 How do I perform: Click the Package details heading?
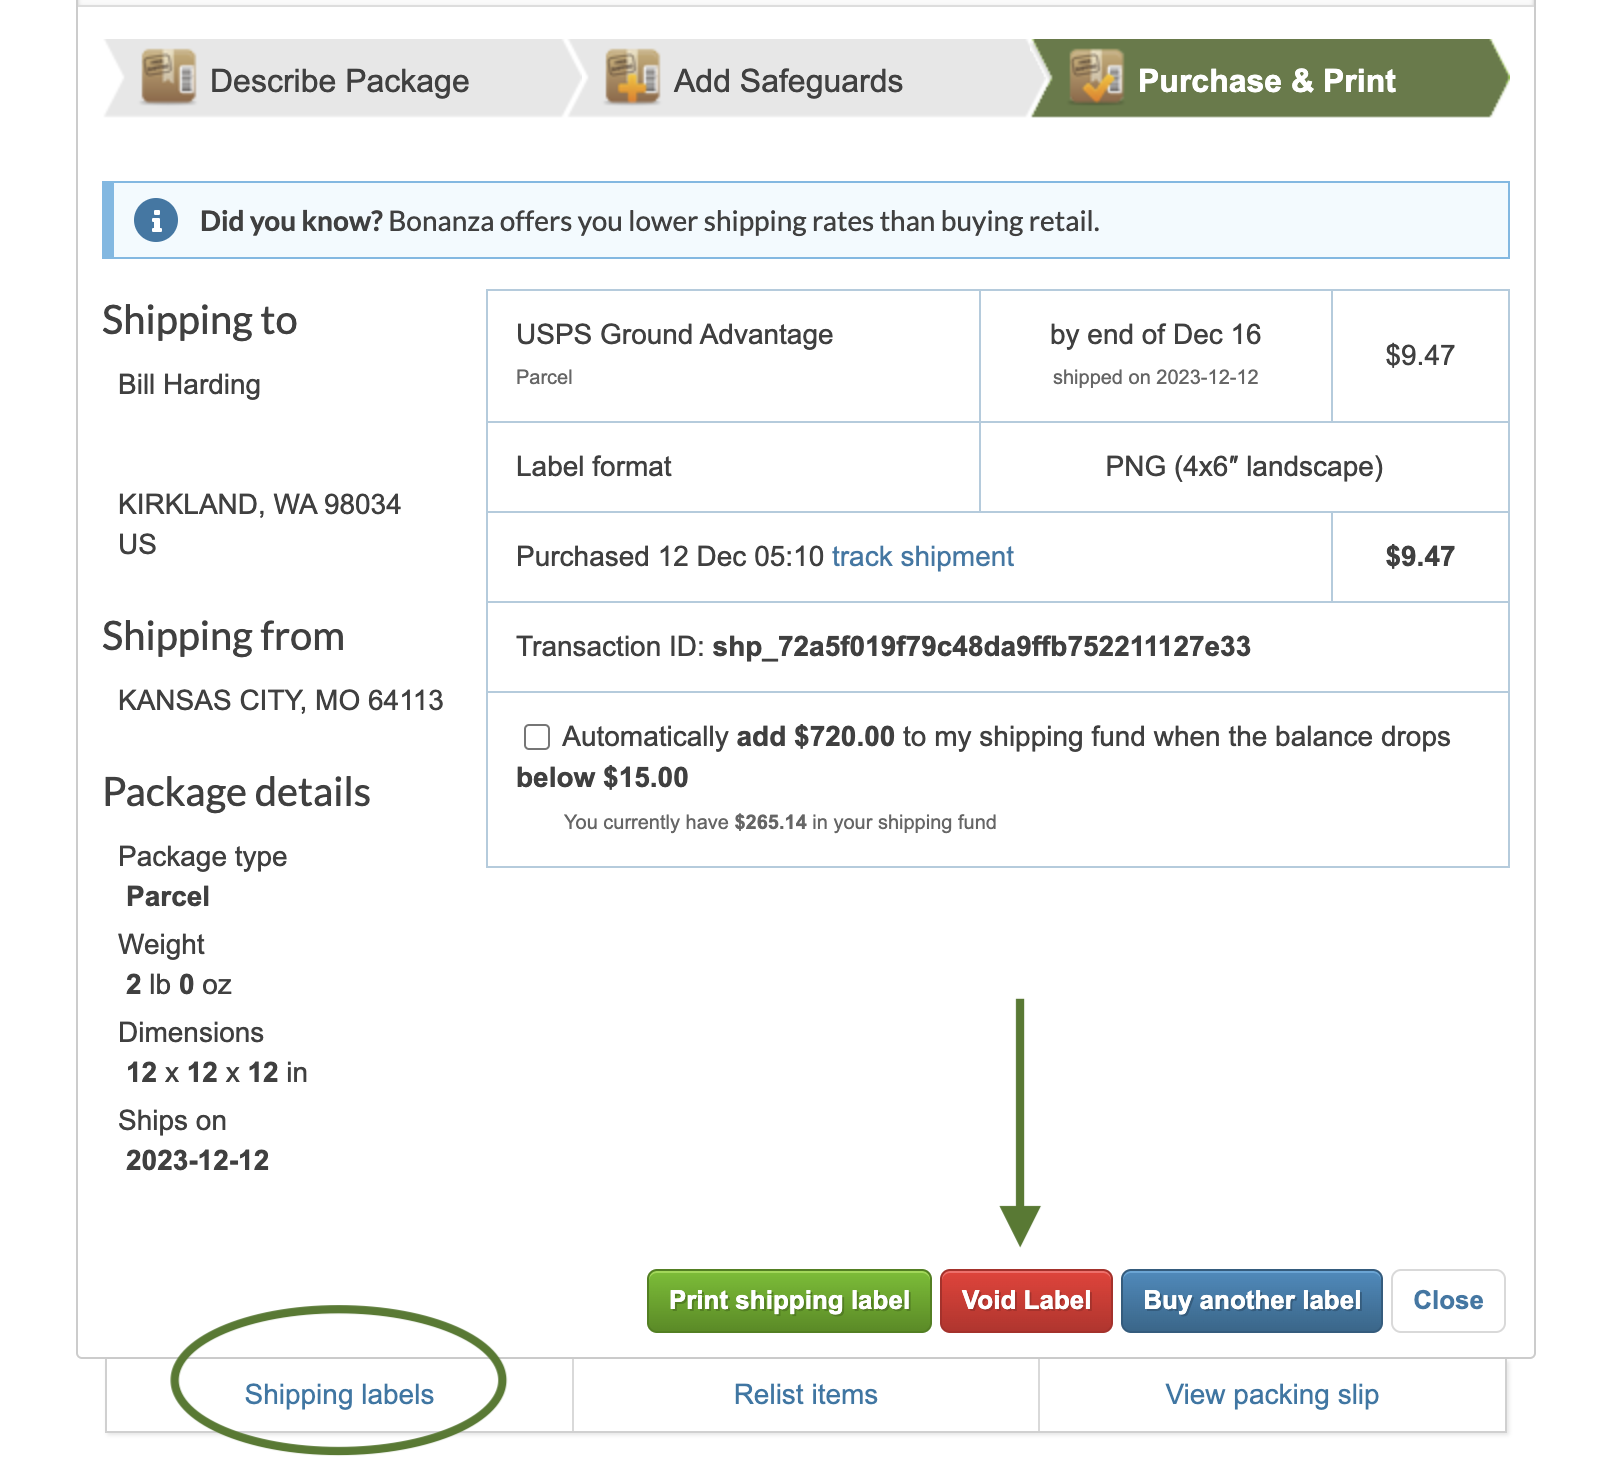pyautogui.click(x=237, y=793)
